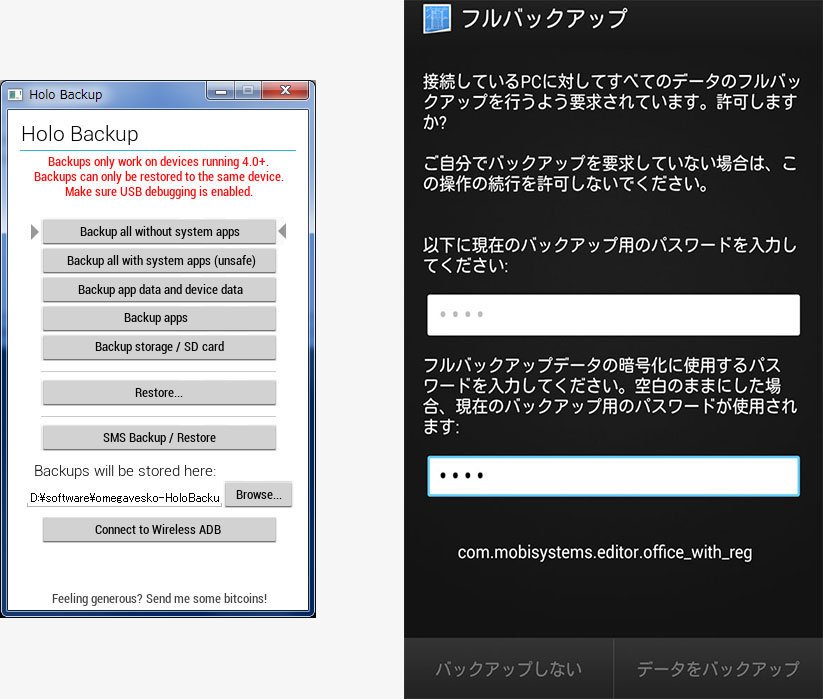Image resolution: width=823 pixels, height=699 pixels.
Task: Select Backup all with system apps (unsafe)
Action: click(157, 260)
